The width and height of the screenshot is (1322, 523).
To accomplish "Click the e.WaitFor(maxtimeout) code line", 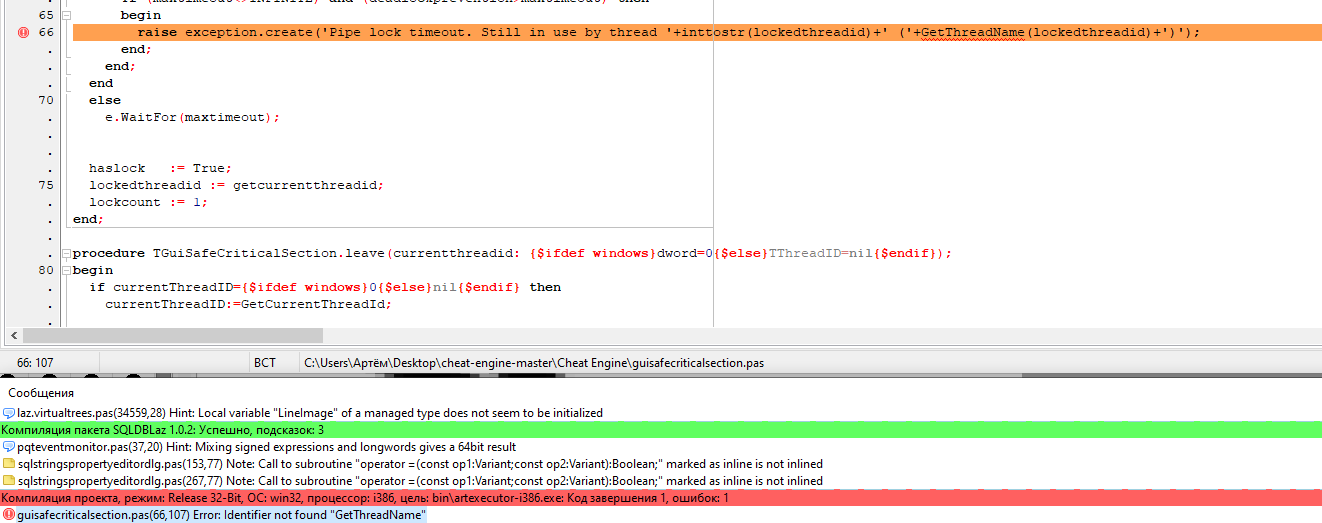I will tap(193, 117).
